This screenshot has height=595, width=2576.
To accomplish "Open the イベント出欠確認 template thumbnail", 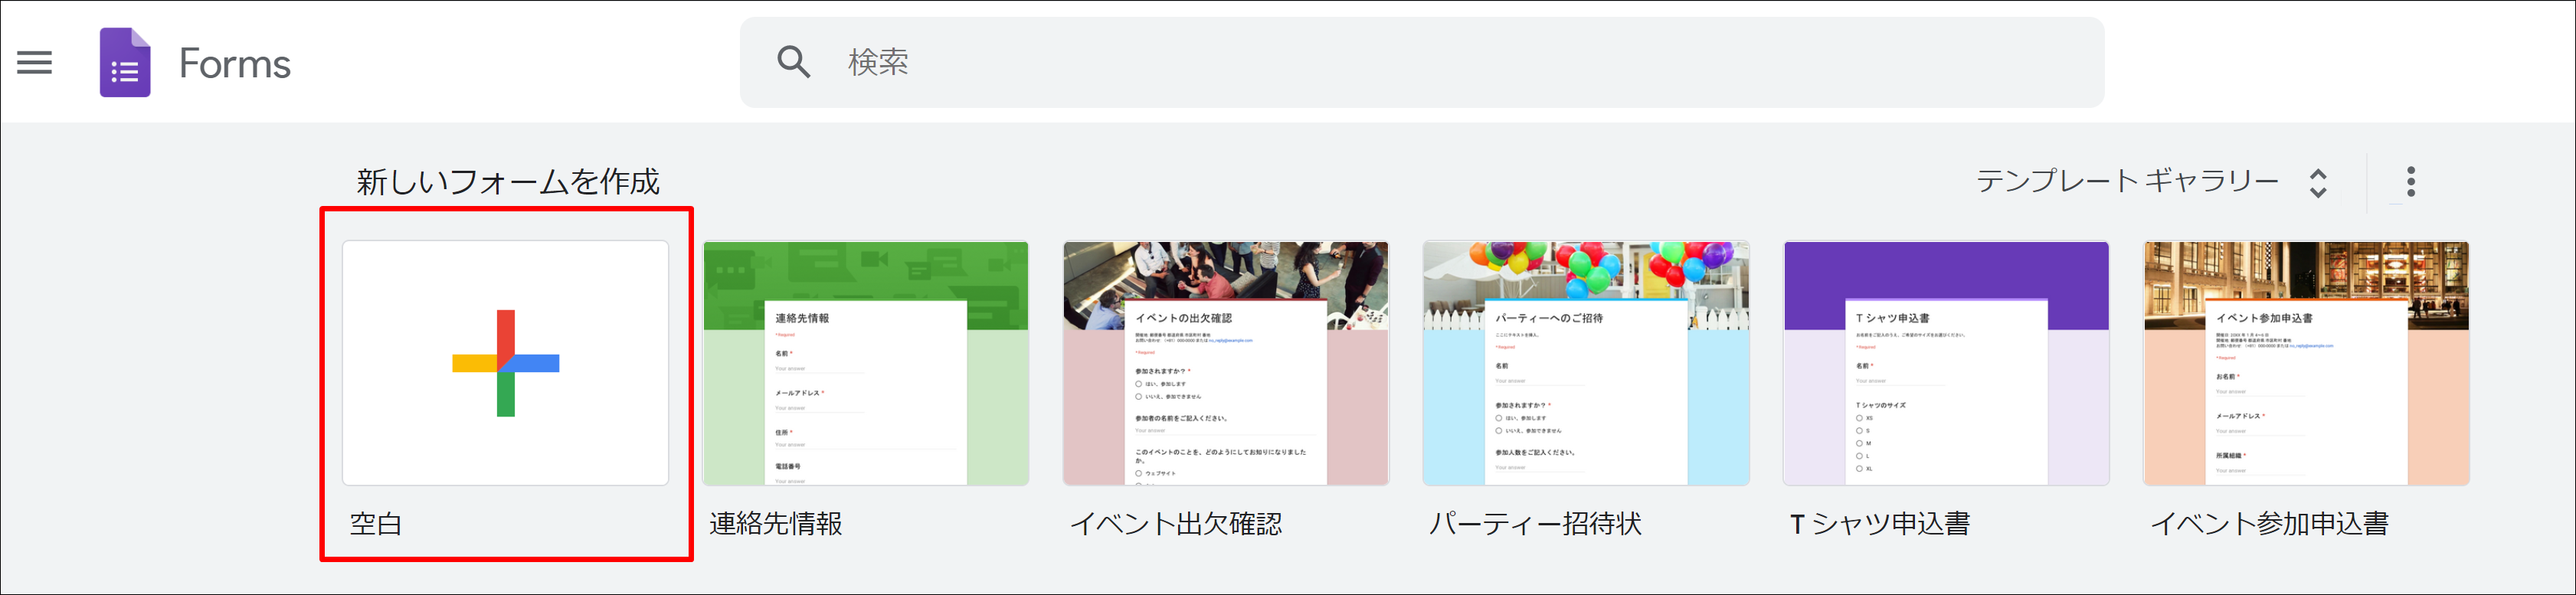I will pyautogui.click(x=1226, y=363).
